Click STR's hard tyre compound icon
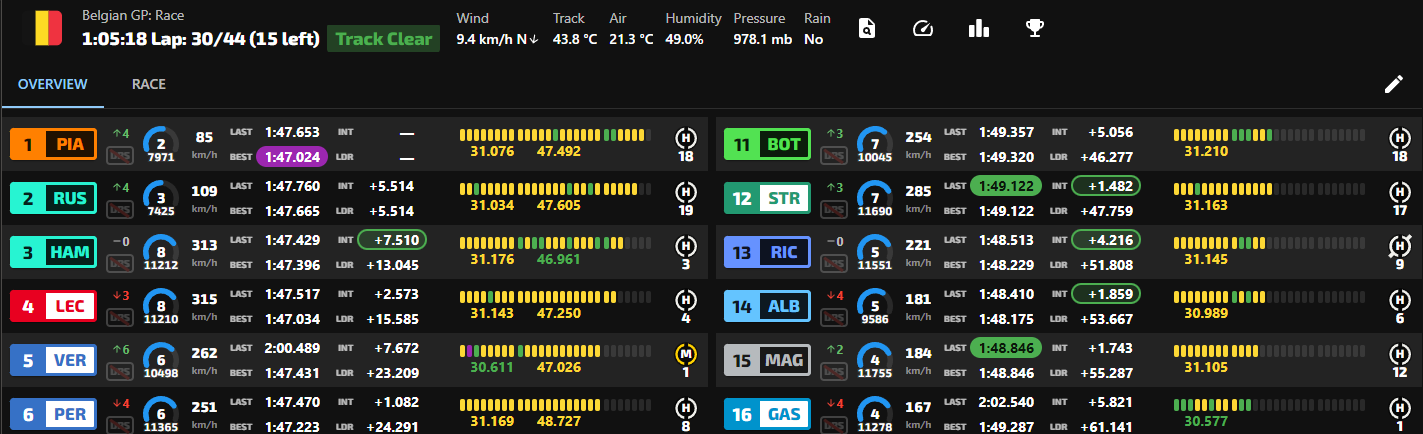 pos(1400,190)
